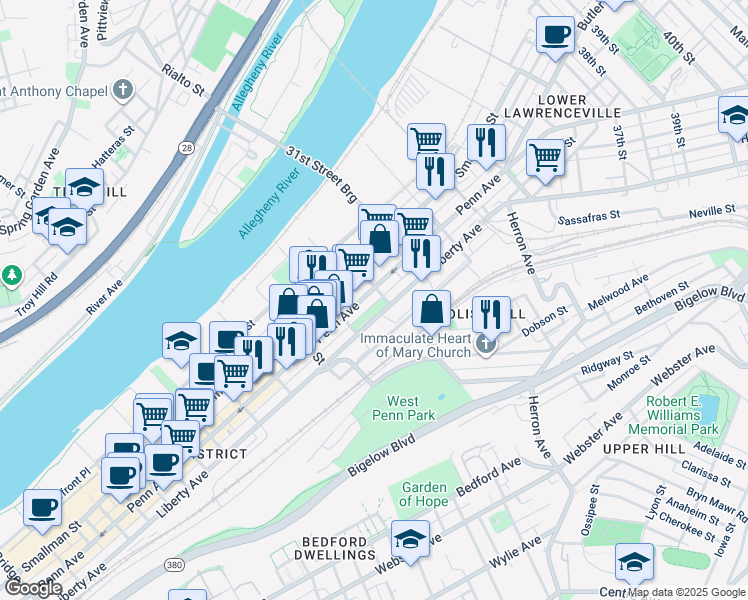The image size is (748, 600).
Task: Open the school marker in Bedford Dwellings
Action: pyautogui.click(x=410, y=540)
